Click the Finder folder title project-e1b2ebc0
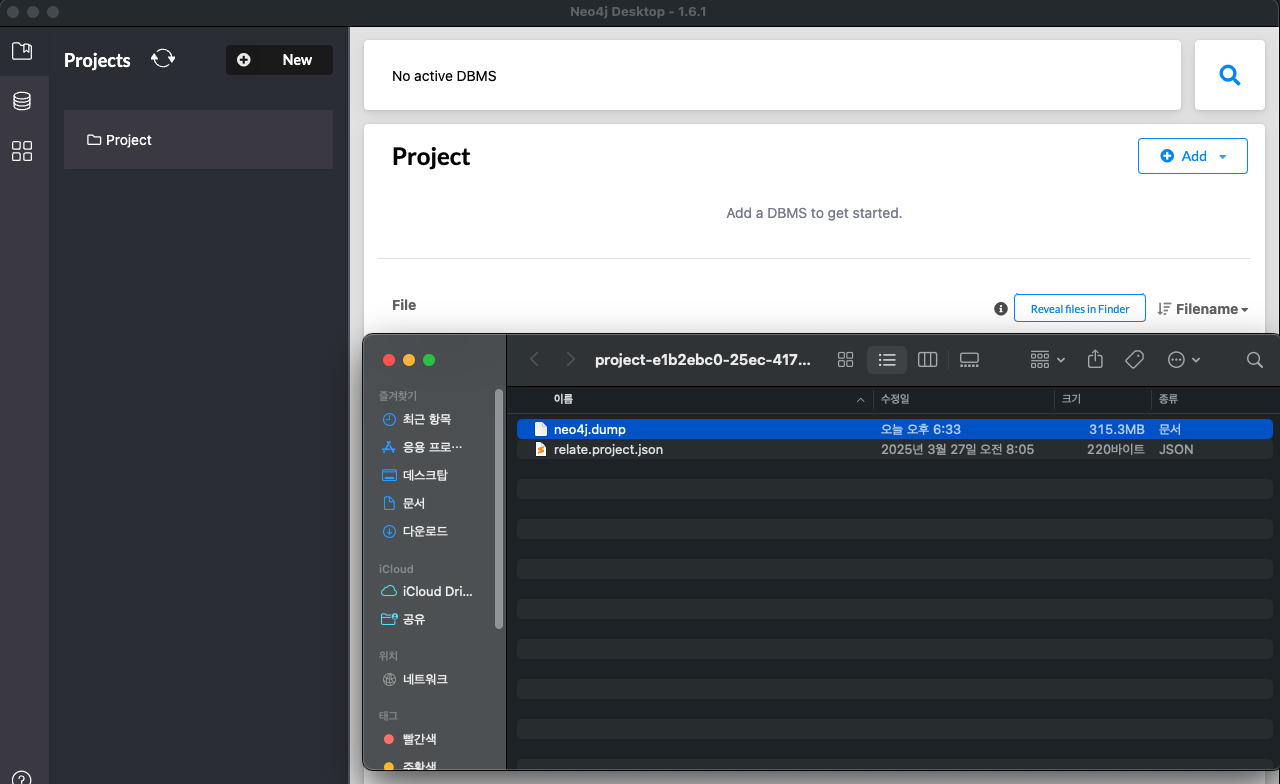The image size is (1280, 784). [702, 360]
